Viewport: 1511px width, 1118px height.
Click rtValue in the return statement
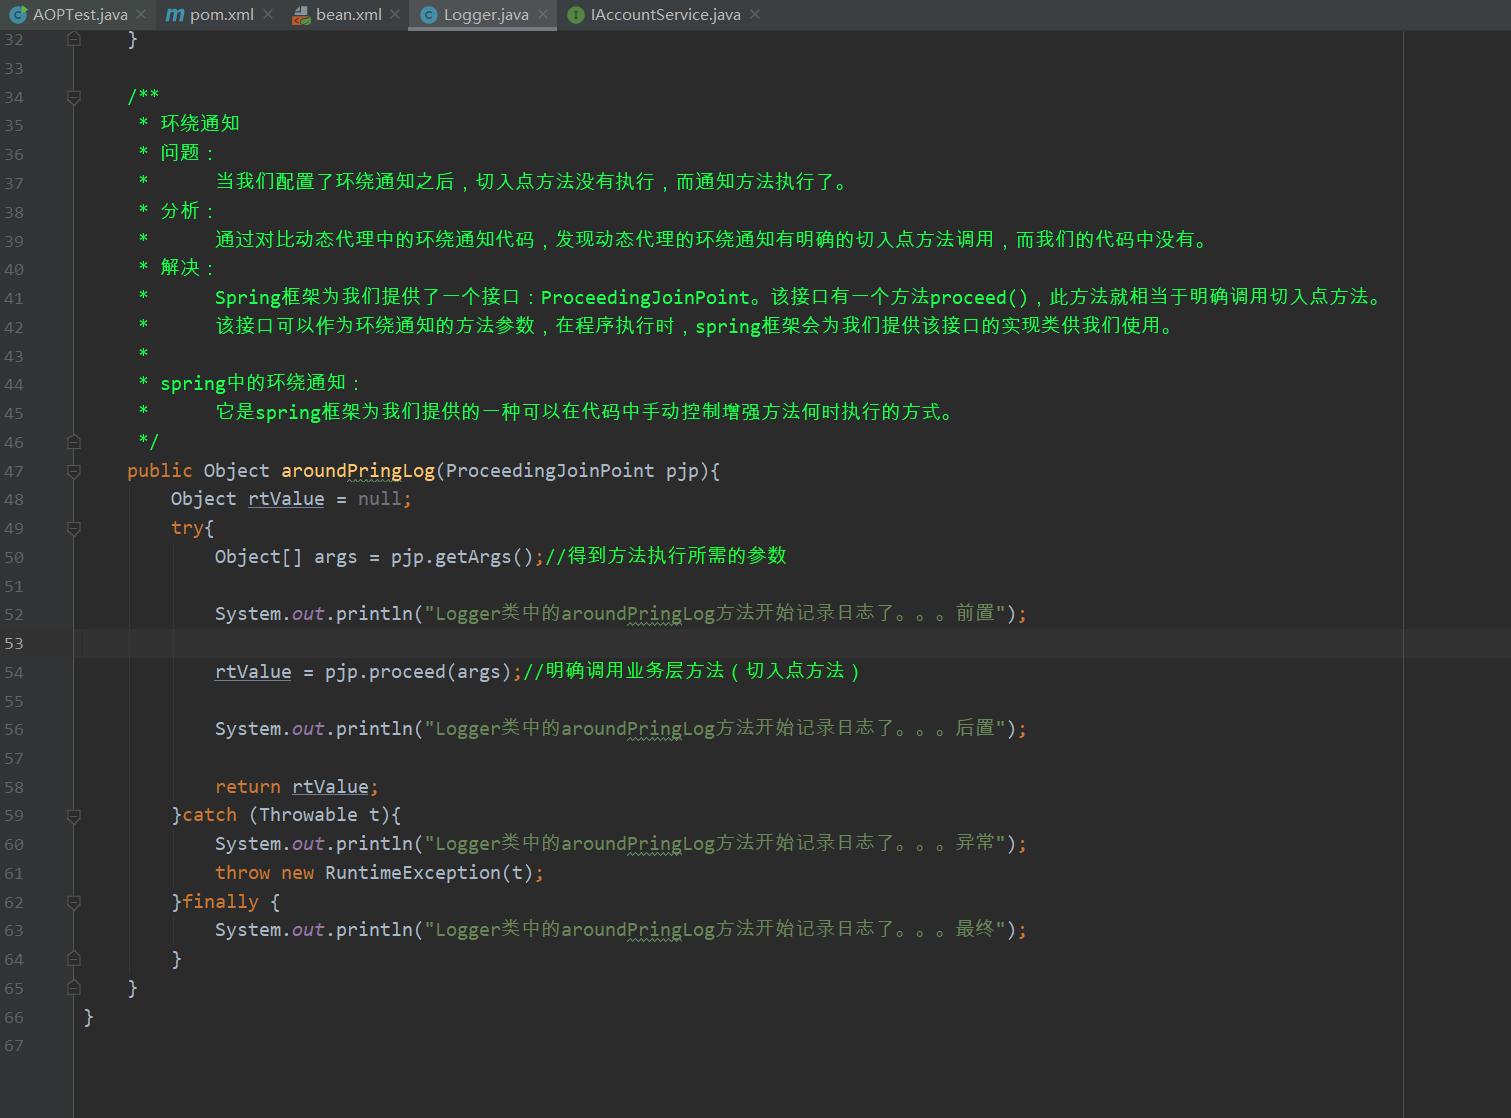tap(330, 787)
